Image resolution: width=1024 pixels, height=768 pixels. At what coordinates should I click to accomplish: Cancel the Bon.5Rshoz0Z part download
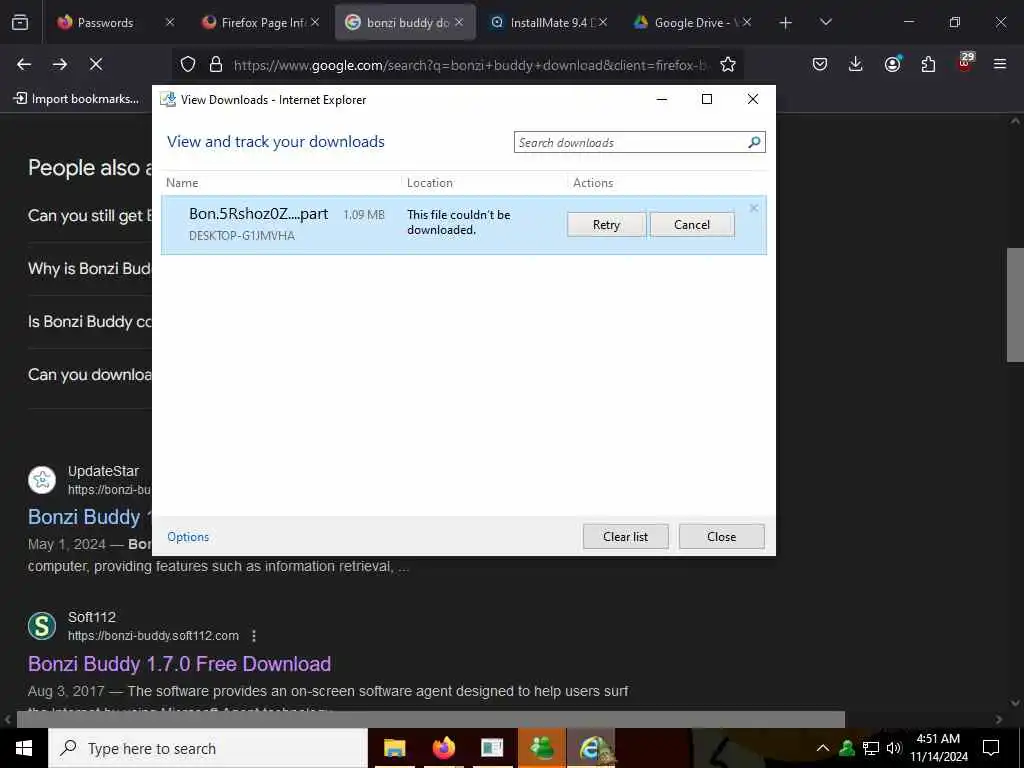tap(692, 225)
